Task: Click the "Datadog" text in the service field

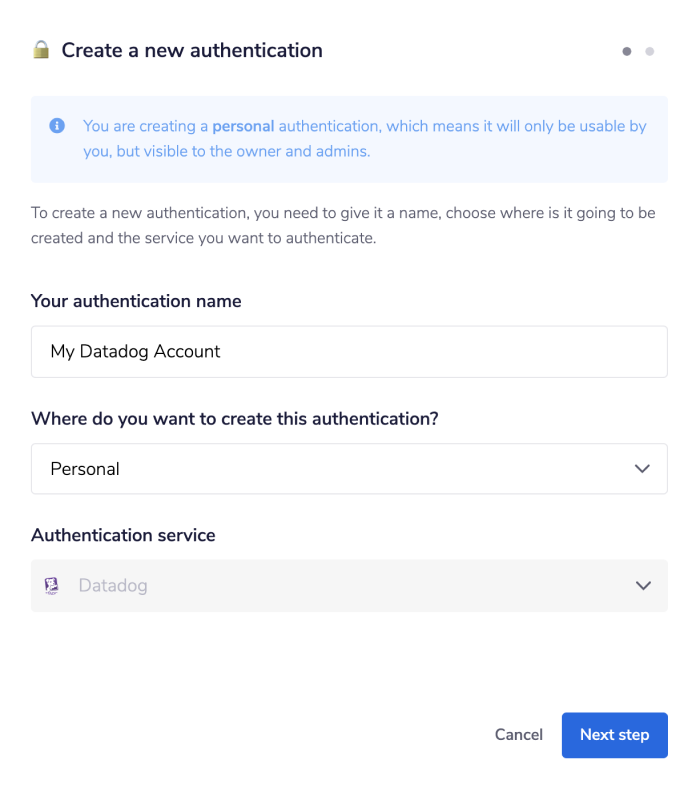Action: tap(113, 586)
